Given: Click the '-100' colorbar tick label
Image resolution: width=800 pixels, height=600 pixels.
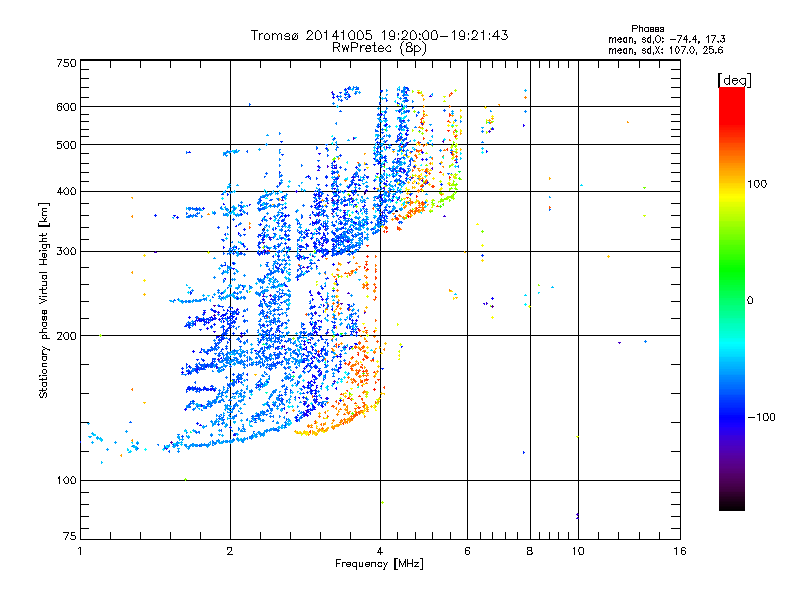Looking at the screenshot, I should (x=761, y=417).
